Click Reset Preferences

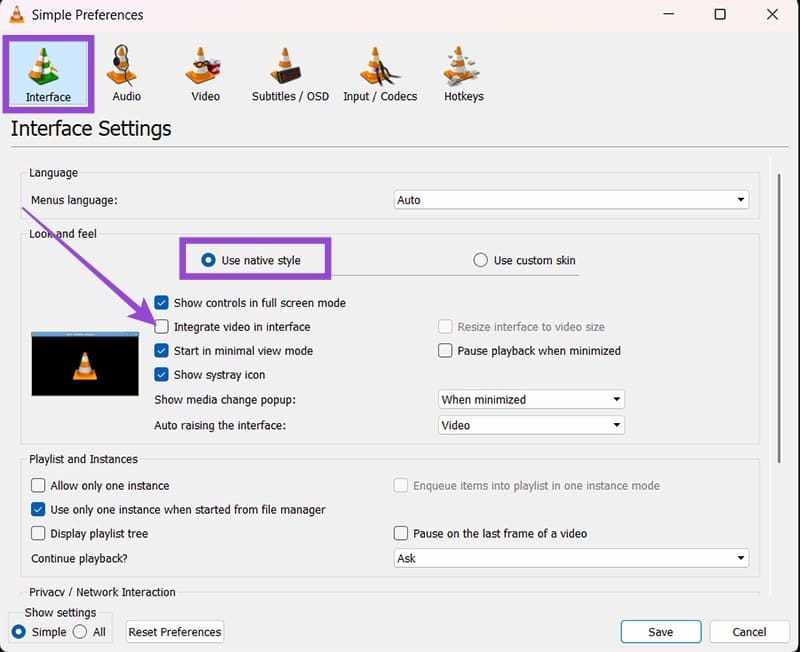(174, 632)
